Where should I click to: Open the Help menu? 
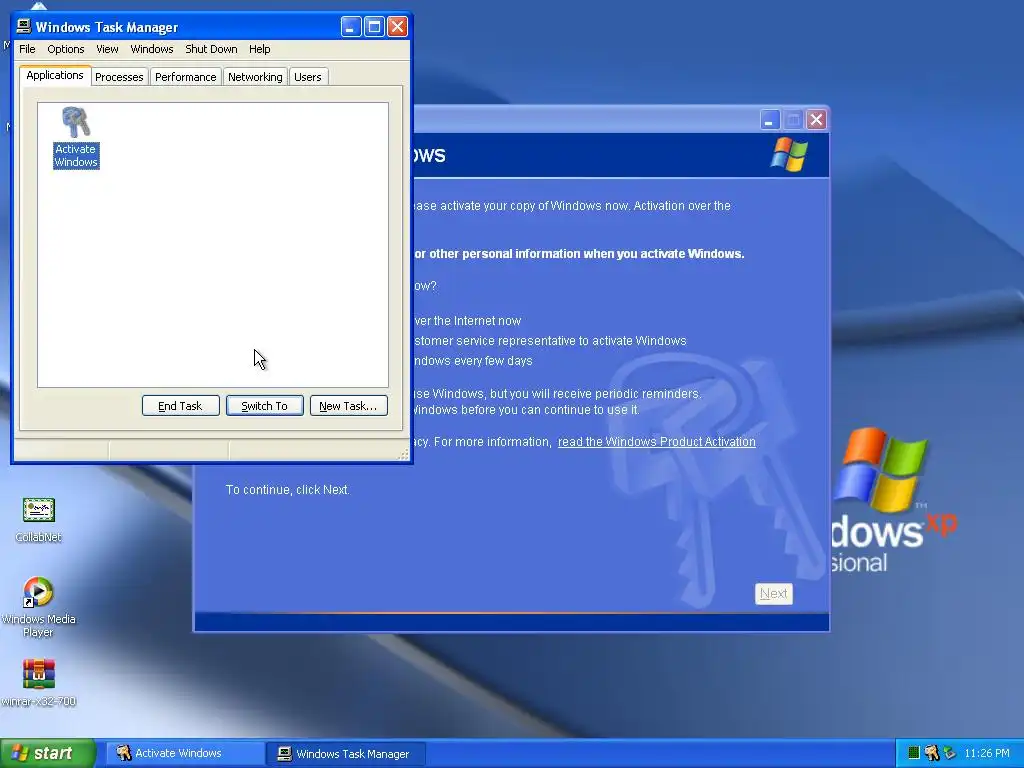[x=259, y=49]
